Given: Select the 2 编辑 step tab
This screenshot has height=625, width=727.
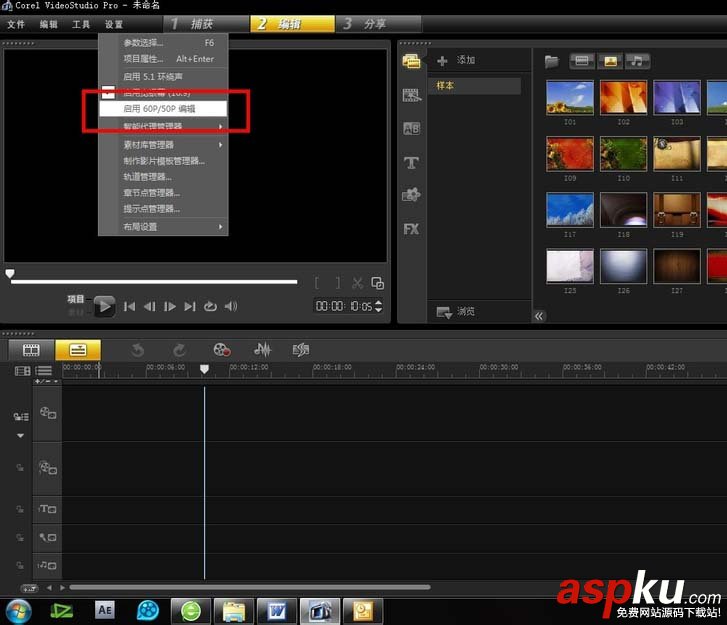Looking at the screenshot, I should tap(292, 24).
